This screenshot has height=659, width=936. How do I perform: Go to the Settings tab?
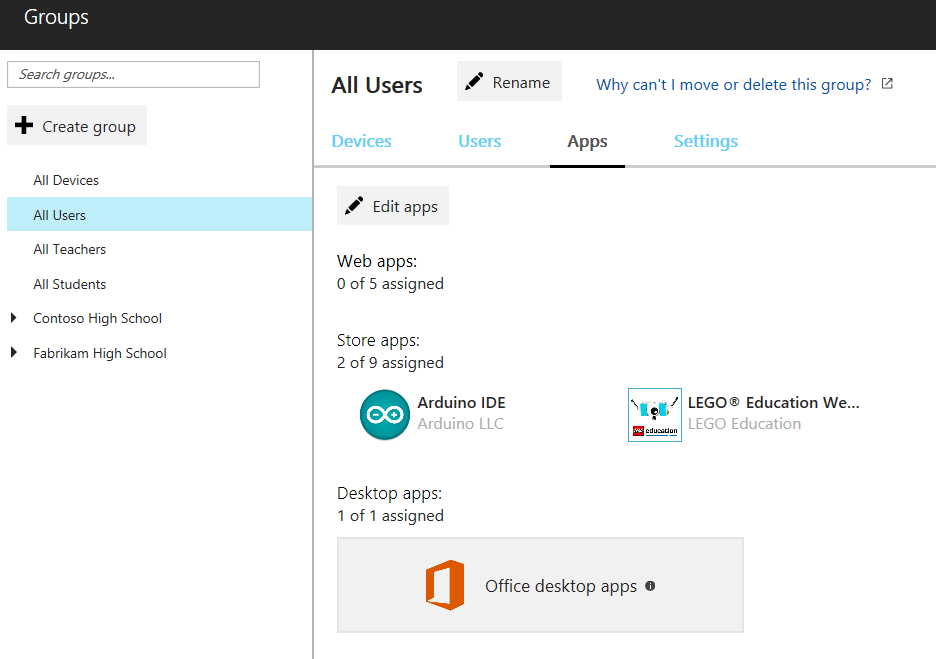pyautogui.click(x=706, y=141)
